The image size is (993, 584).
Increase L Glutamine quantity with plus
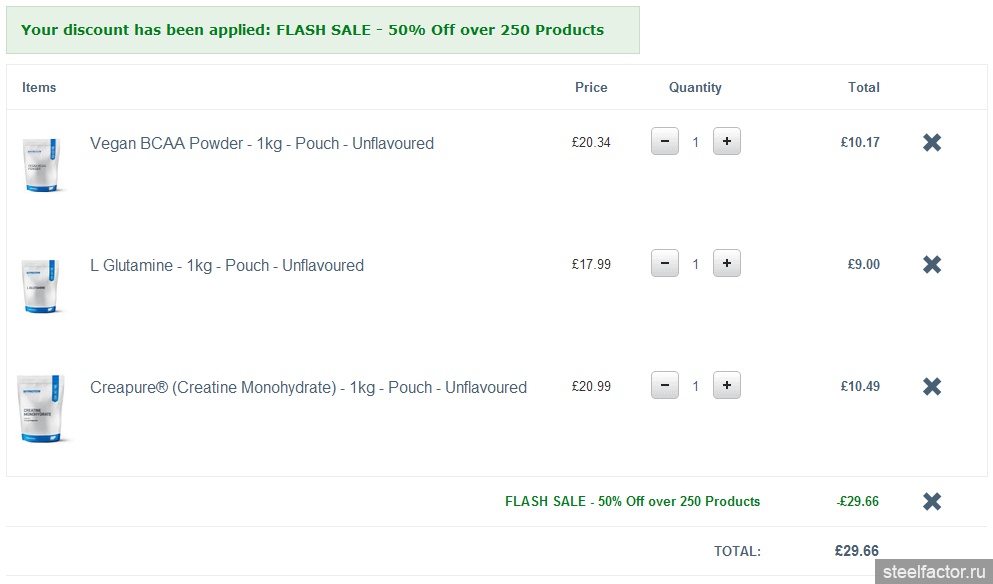pos(726,264)
